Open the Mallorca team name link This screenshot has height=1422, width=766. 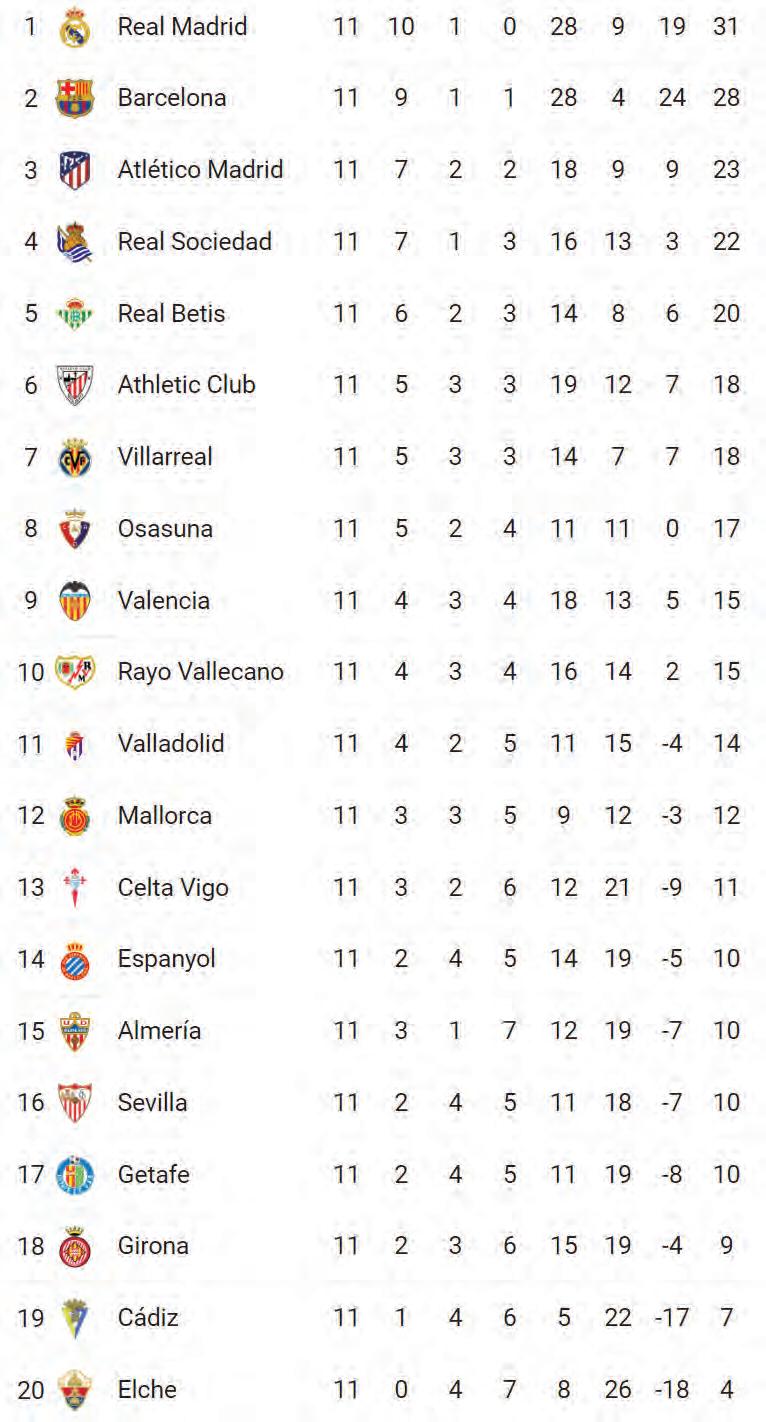point(165,816)
